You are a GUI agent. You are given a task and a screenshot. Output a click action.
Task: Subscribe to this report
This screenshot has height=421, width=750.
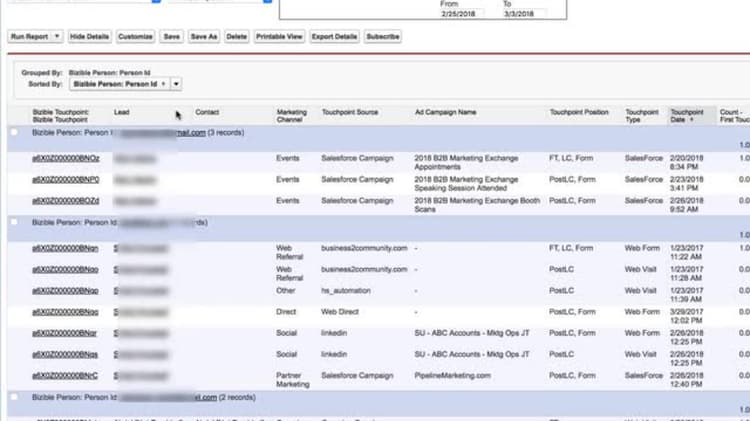(x=383, y=37)
